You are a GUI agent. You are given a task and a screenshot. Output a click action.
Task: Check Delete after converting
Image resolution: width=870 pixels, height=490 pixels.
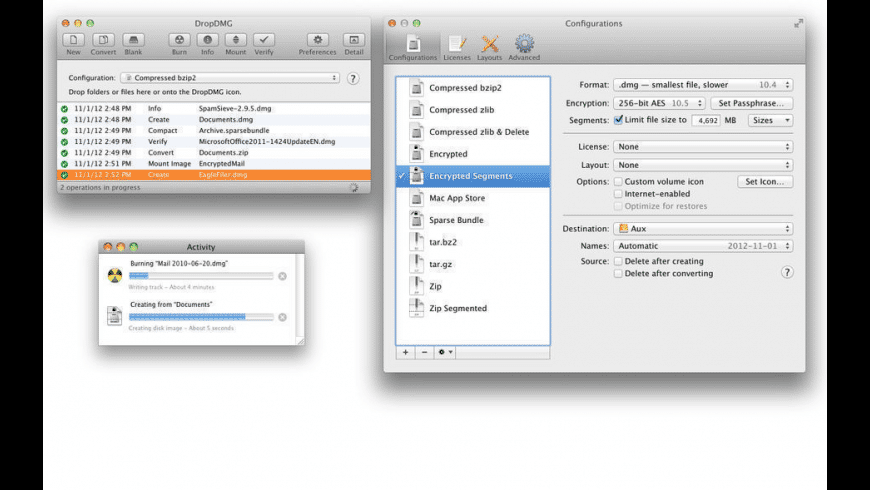pos(618,274)
